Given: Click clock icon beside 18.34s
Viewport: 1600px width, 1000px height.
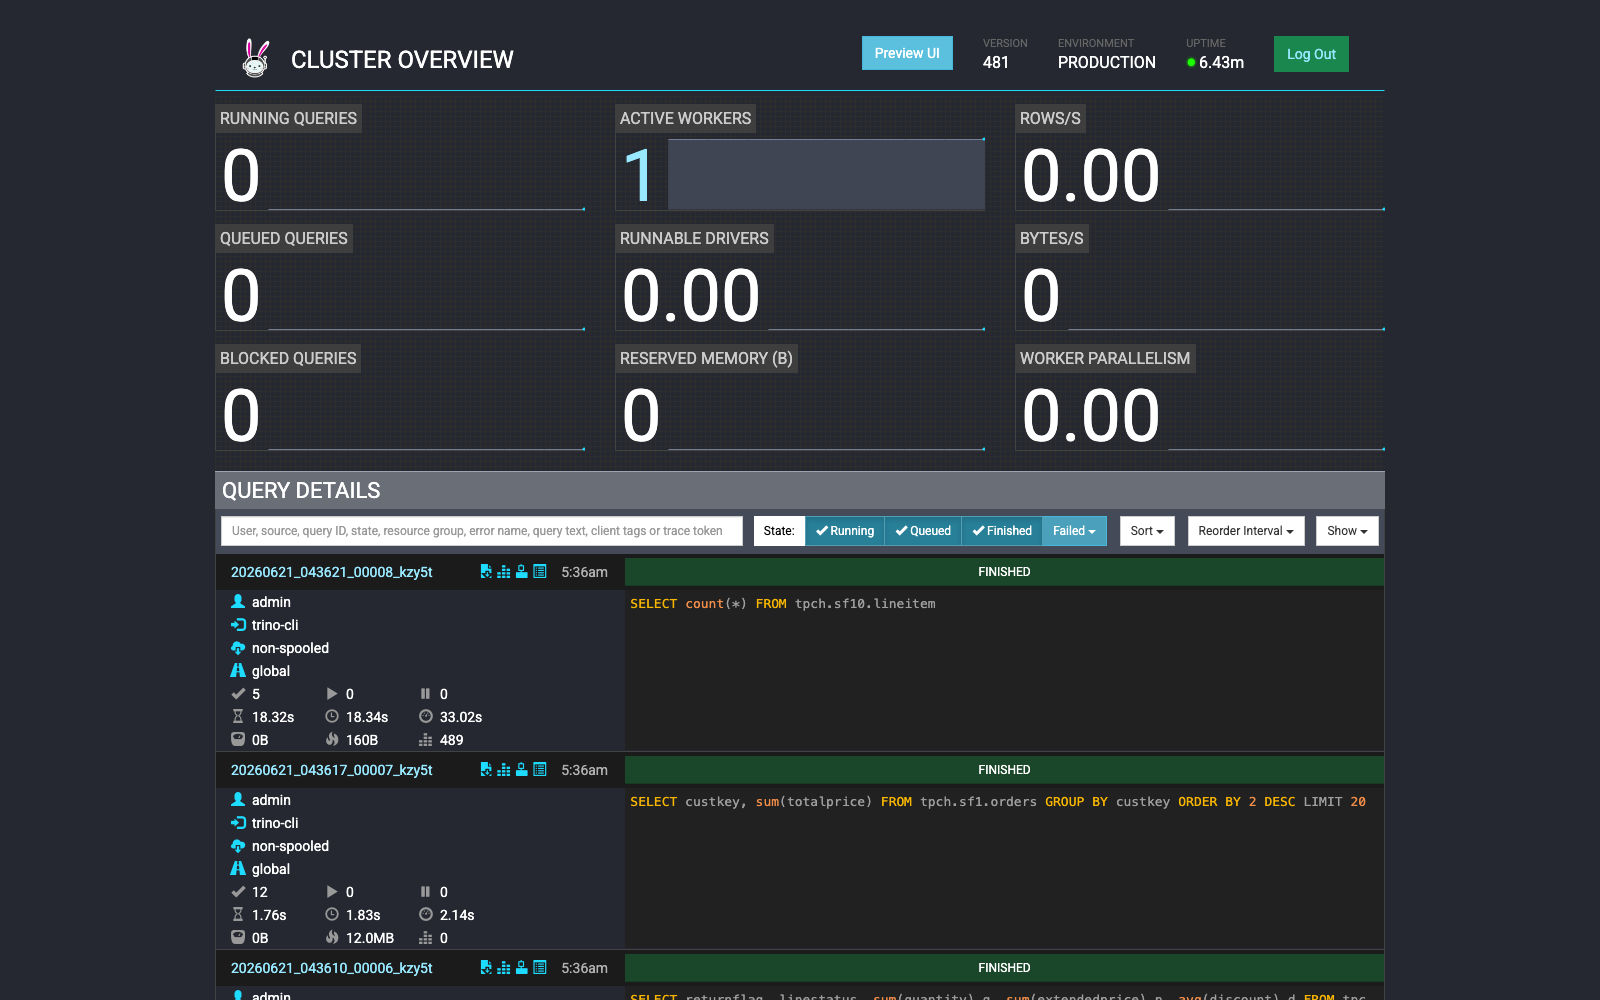Looking at the screenshot, I should coord(332,717).
